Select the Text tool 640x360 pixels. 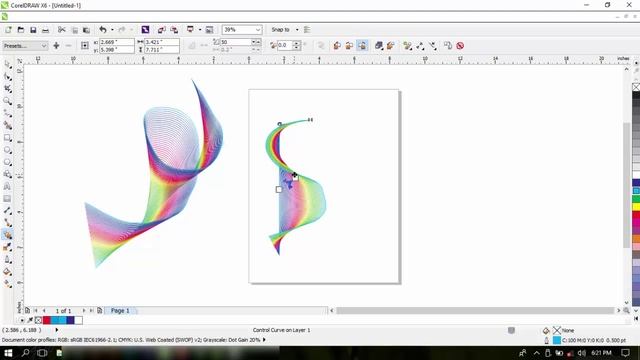[x=7, y=187]
